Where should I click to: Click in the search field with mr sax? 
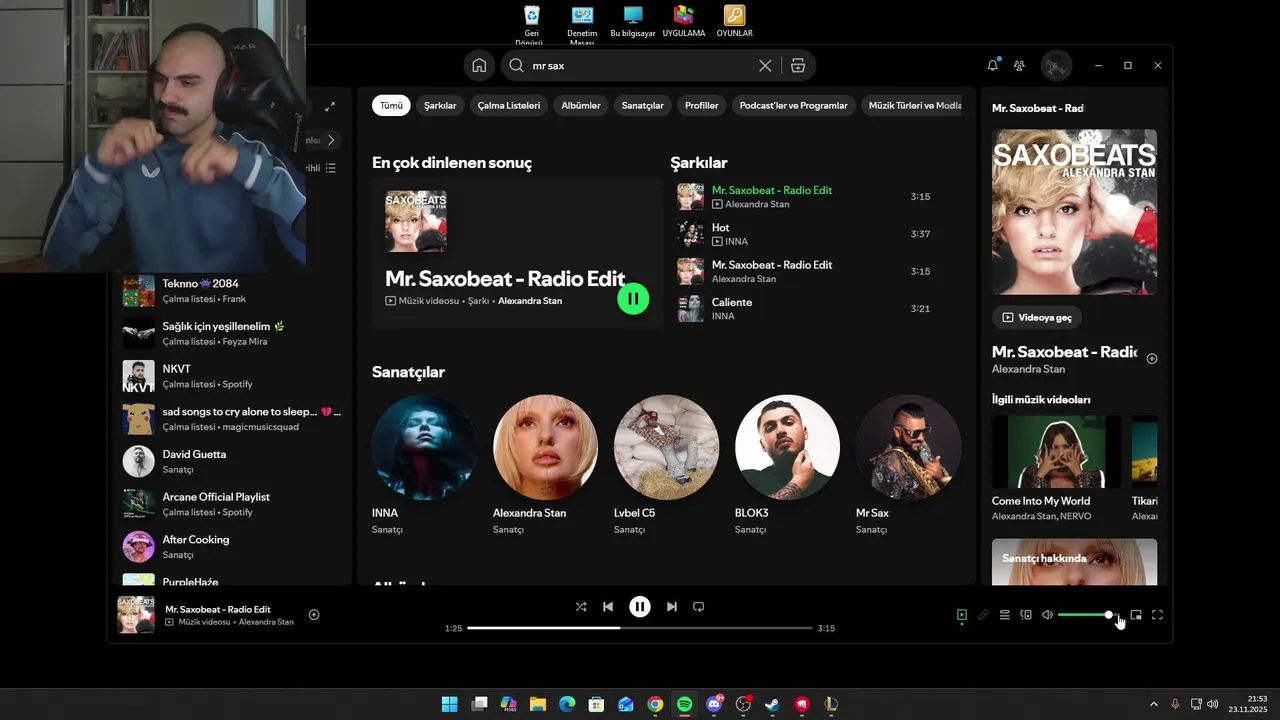click(x=640, y=65)
